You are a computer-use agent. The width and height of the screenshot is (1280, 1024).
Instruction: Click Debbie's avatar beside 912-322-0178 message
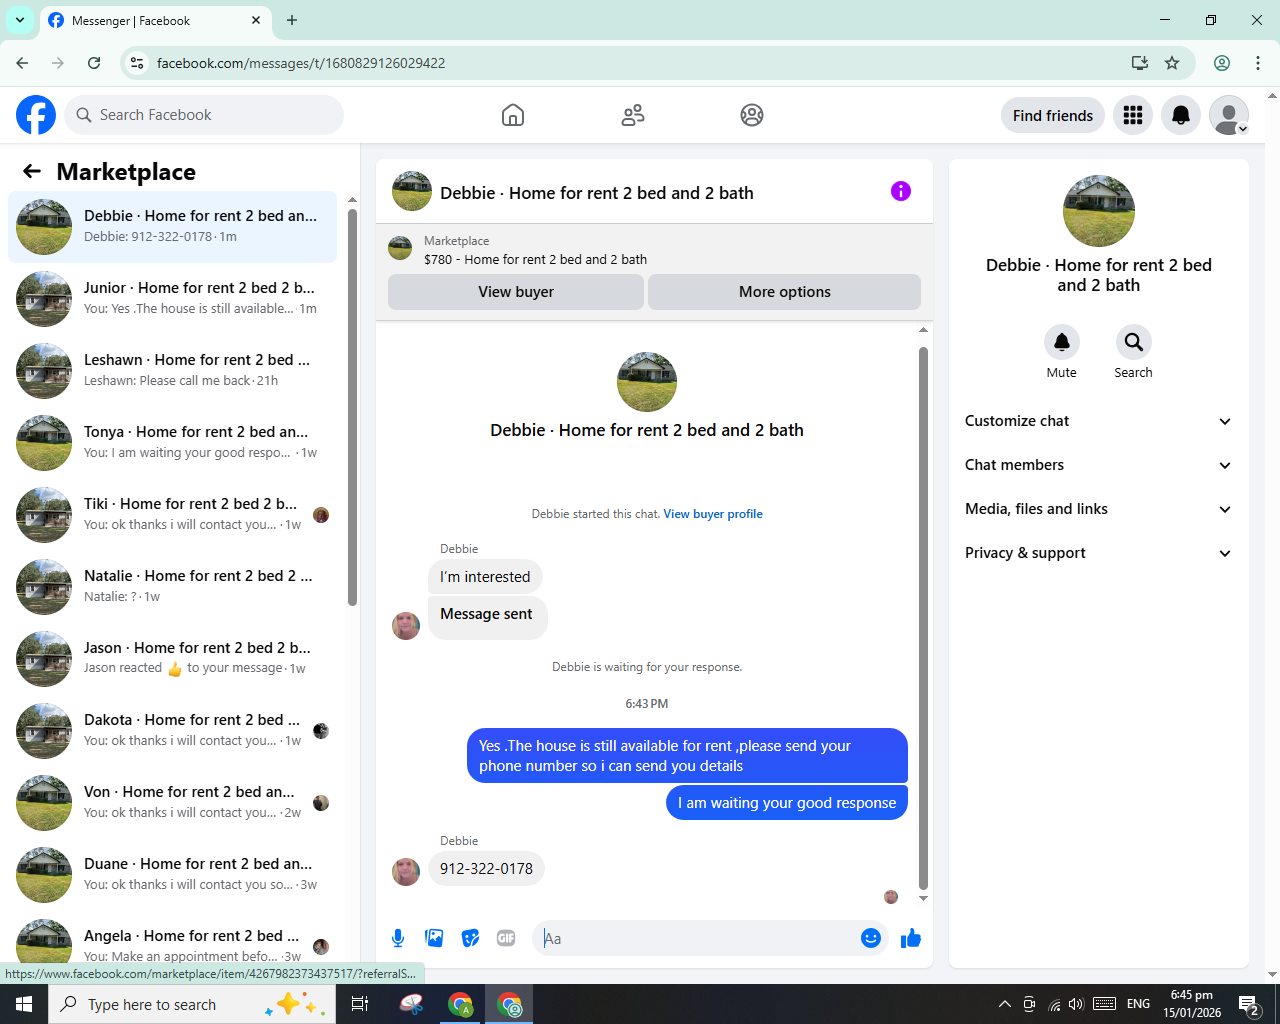(406, 871)
